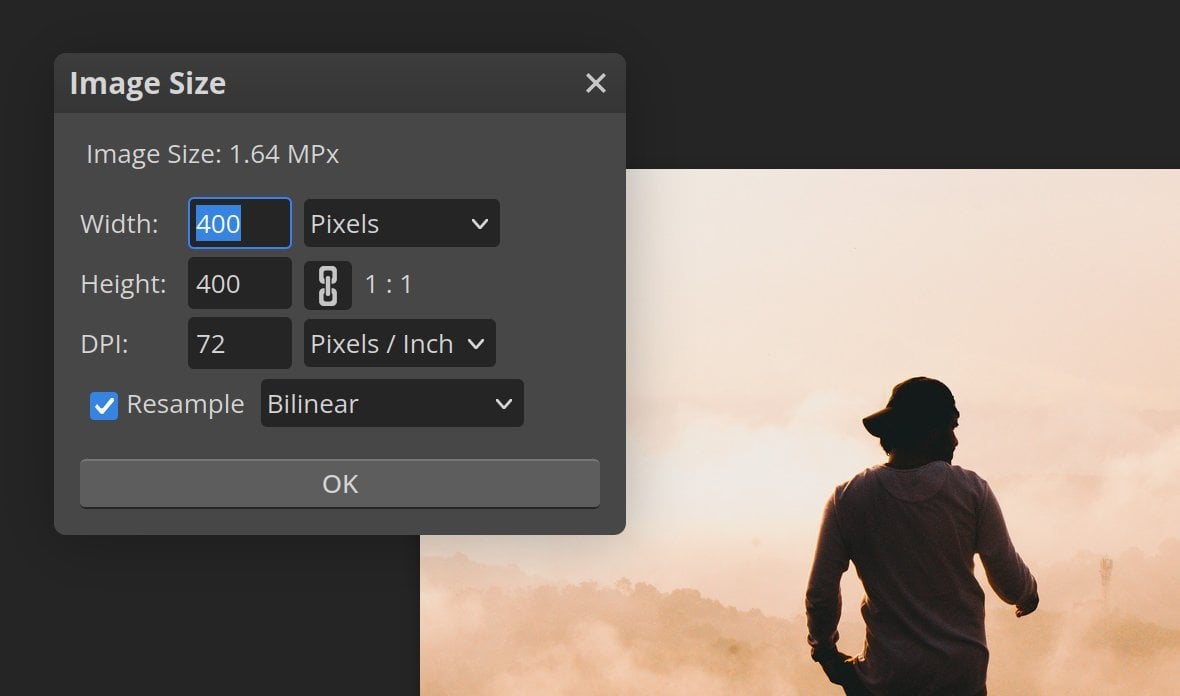Select the DPI input box
Image resolution: width=1180 pixels, height=696 pixels.
(240, 344)
